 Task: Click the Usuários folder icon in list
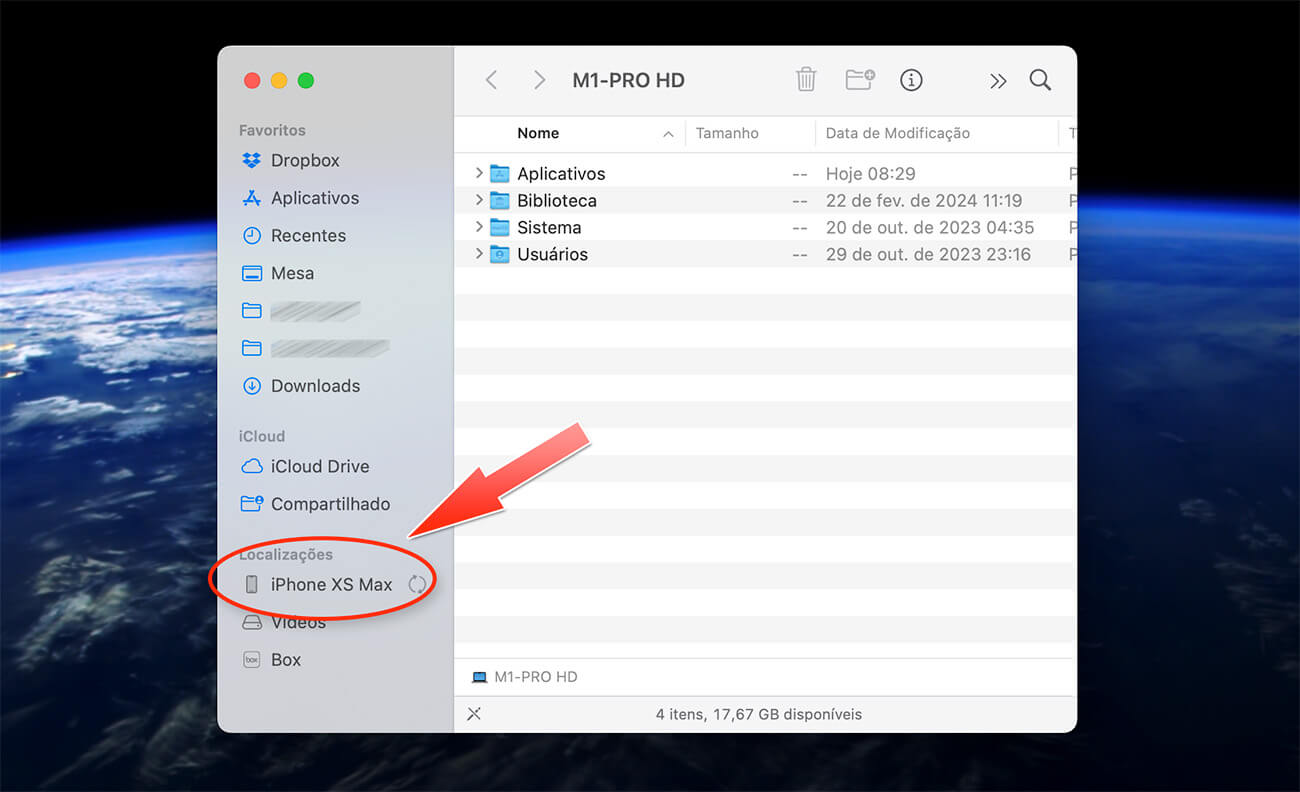(499, 255)
